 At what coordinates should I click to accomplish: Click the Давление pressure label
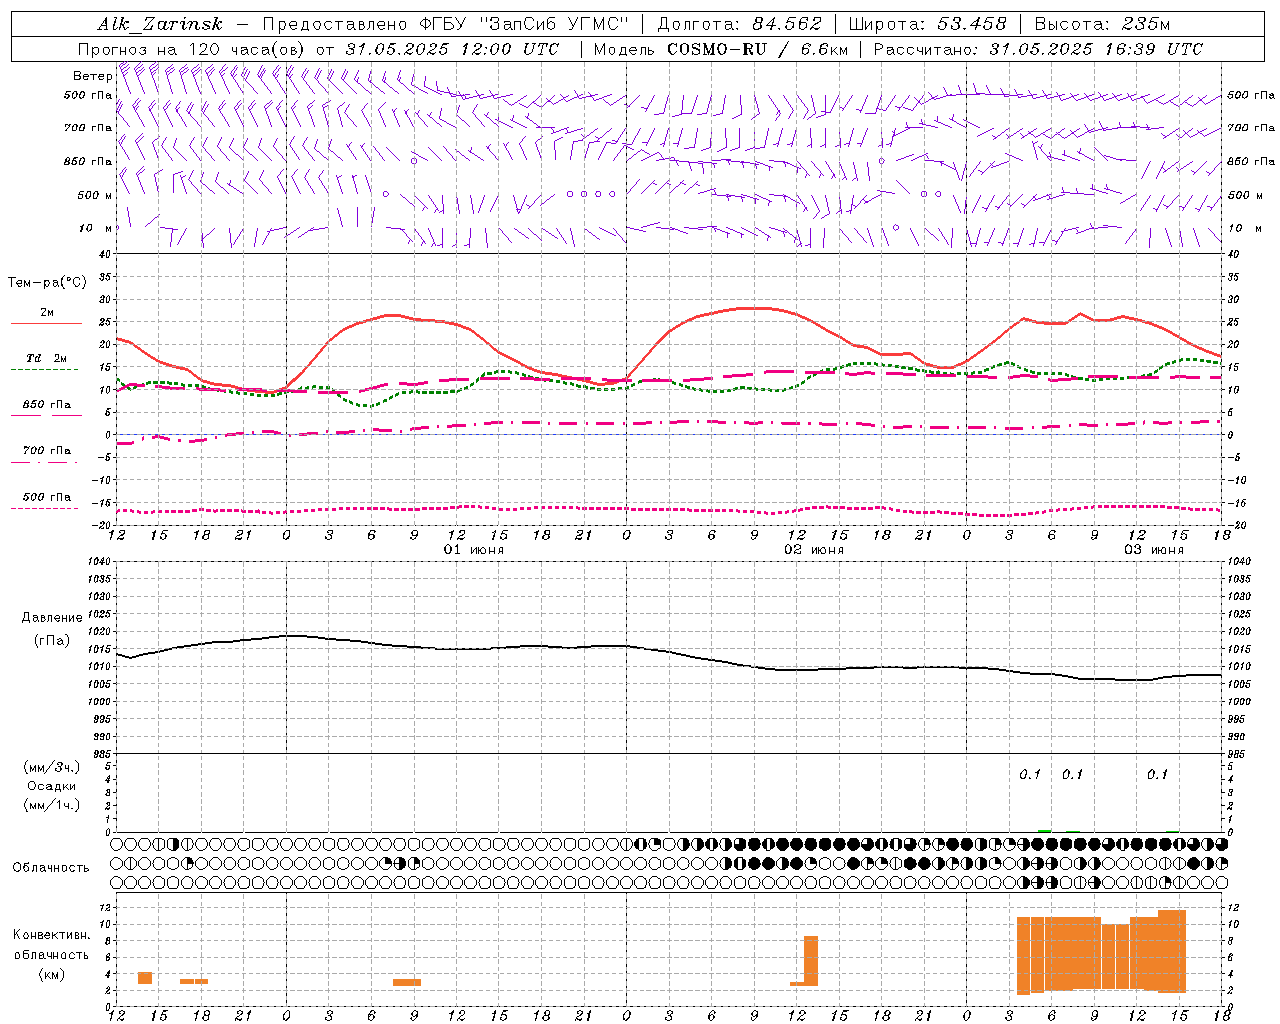click(52, 618)
